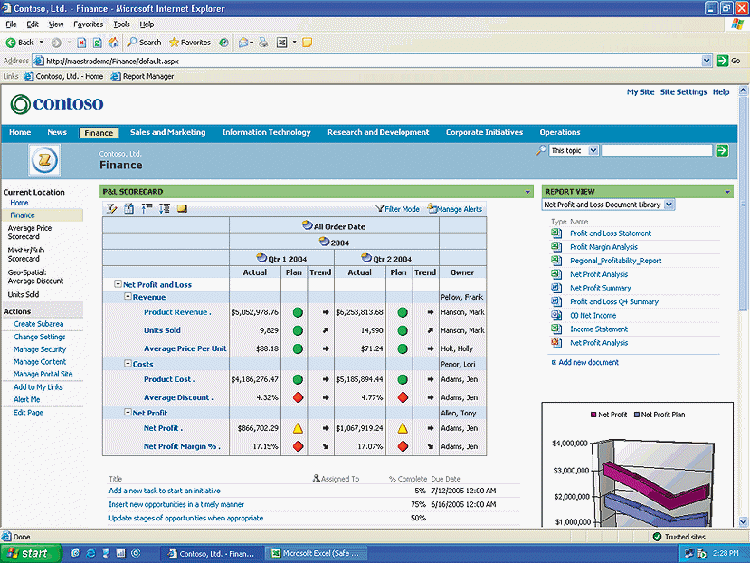Screen dimensions: 750x563
Task: Click the Filter Mode link
Action: [397, 209]
